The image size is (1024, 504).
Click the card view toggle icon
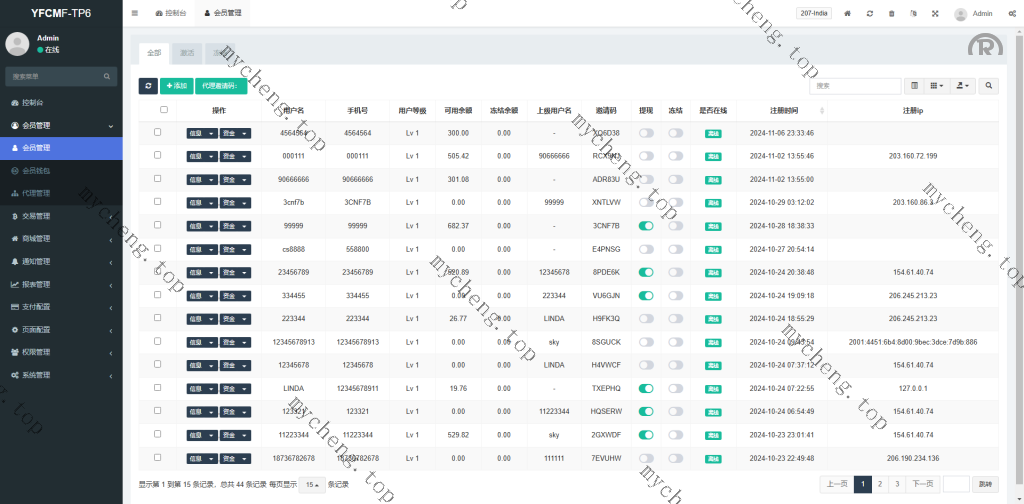913,86
